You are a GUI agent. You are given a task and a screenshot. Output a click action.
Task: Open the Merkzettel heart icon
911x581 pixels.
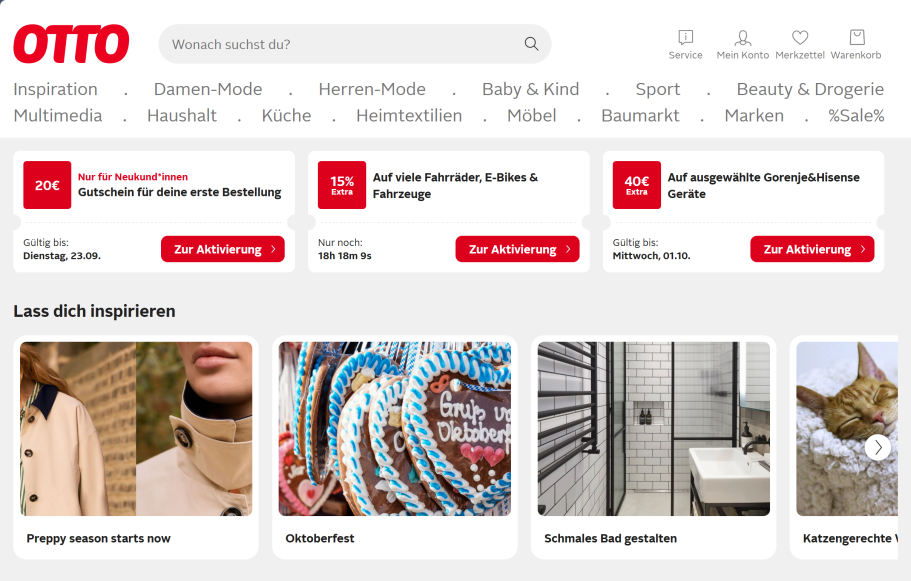(800, 38)
